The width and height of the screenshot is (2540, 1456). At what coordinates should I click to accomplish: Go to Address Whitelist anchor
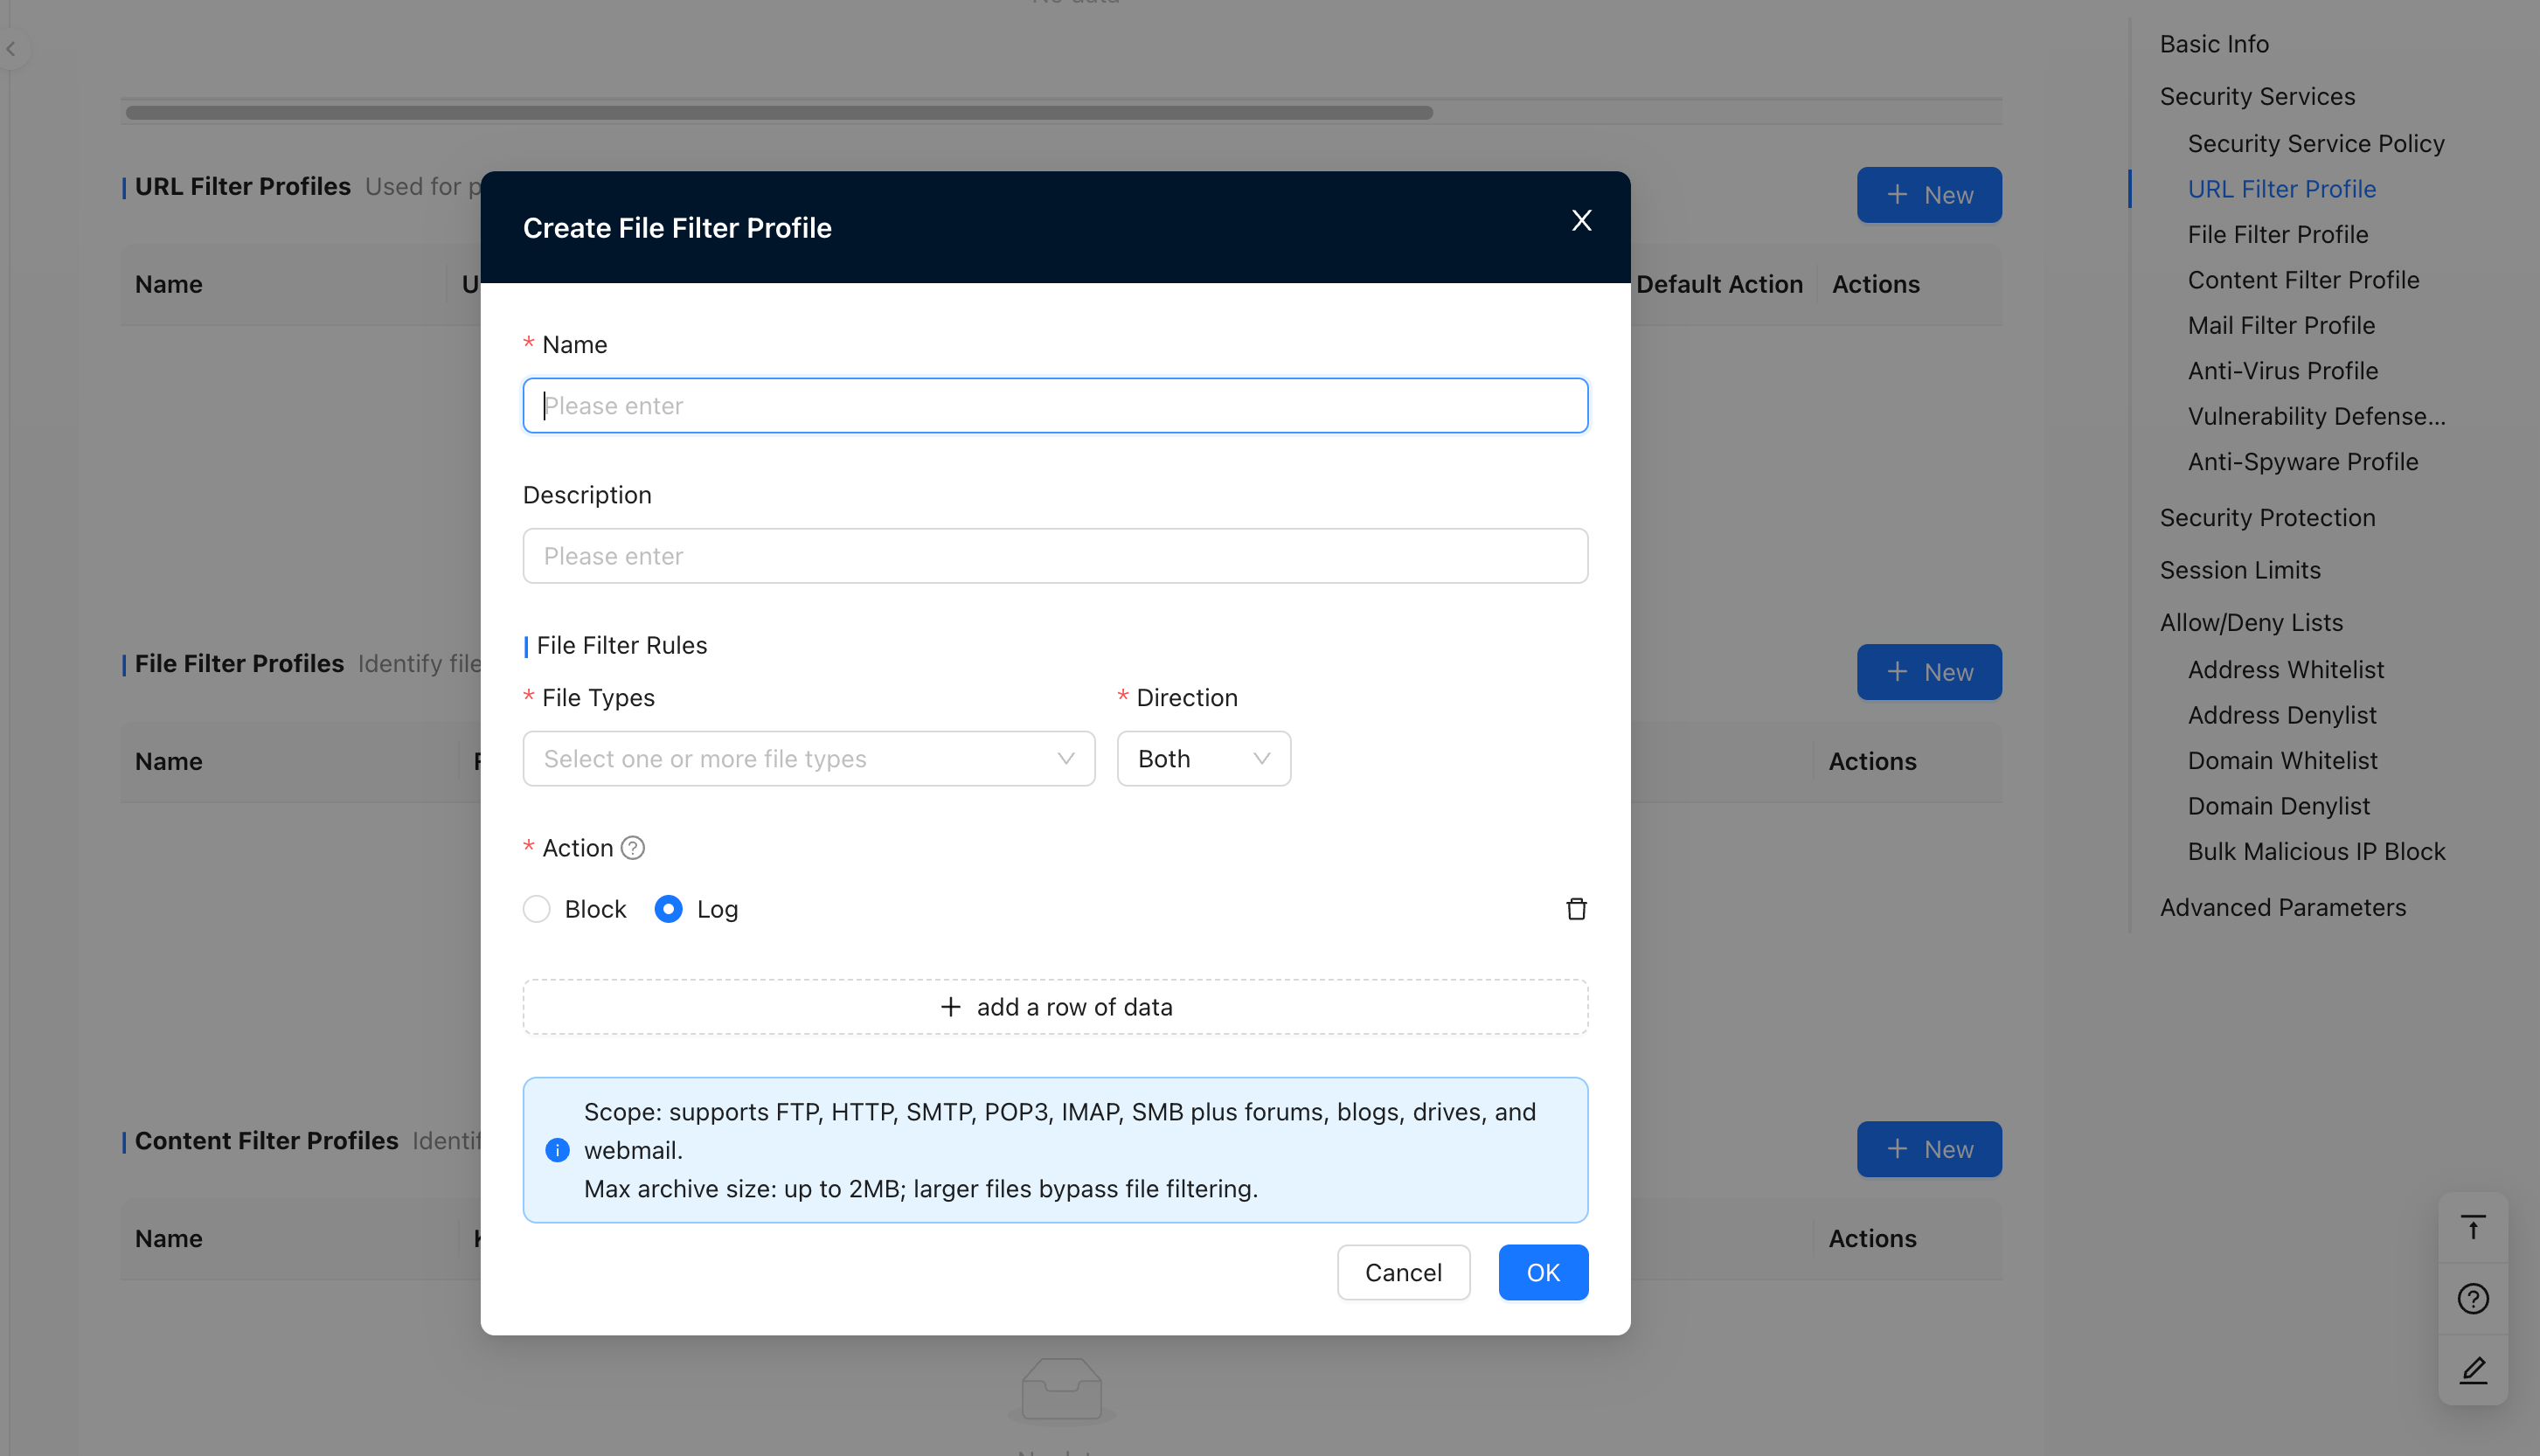(x=2286, y=670)
